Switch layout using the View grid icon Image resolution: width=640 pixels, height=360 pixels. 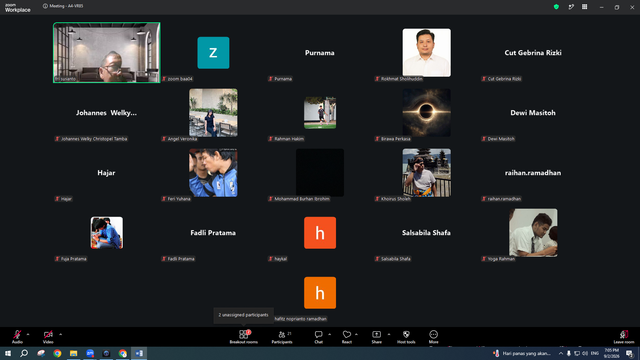[x=584, y=7]
